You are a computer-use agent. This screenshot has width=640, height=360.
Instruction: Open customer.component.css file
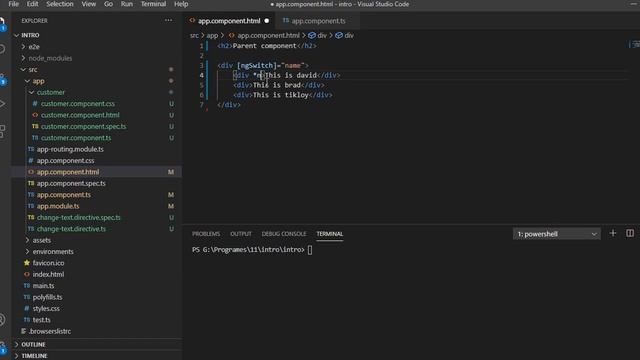78,104
